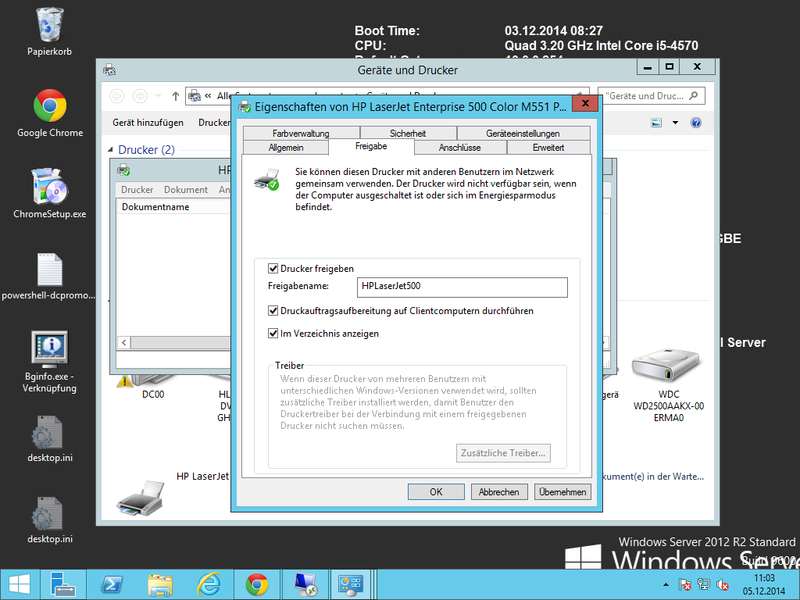Close the printer properties dialog
This screenshot has height=600, width=800.
tap(585, 104)
